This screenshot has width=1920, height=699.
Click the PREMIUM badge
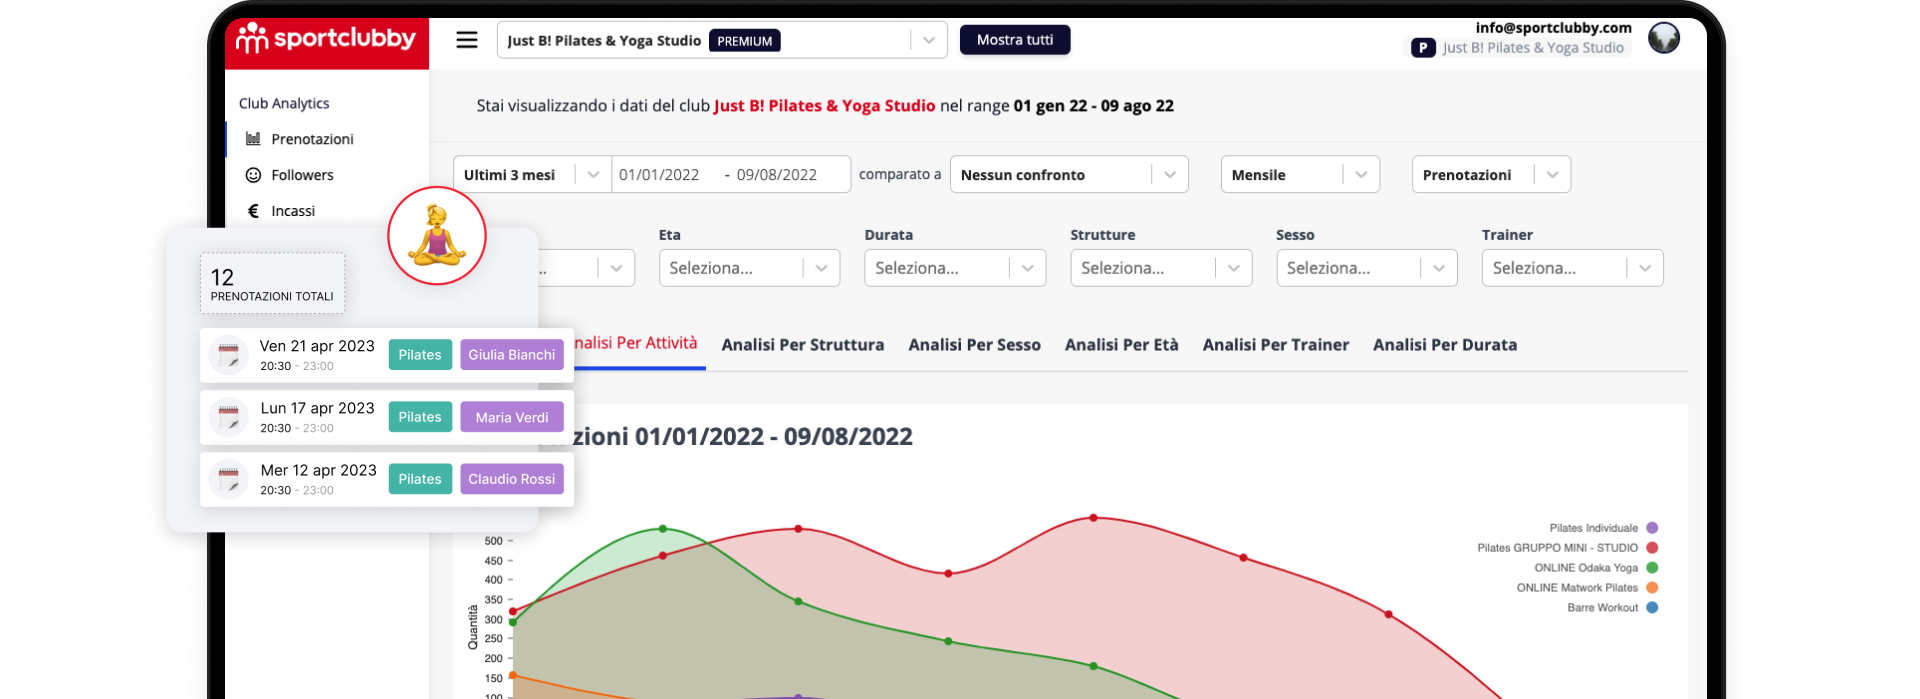click(x=745, y=41)
